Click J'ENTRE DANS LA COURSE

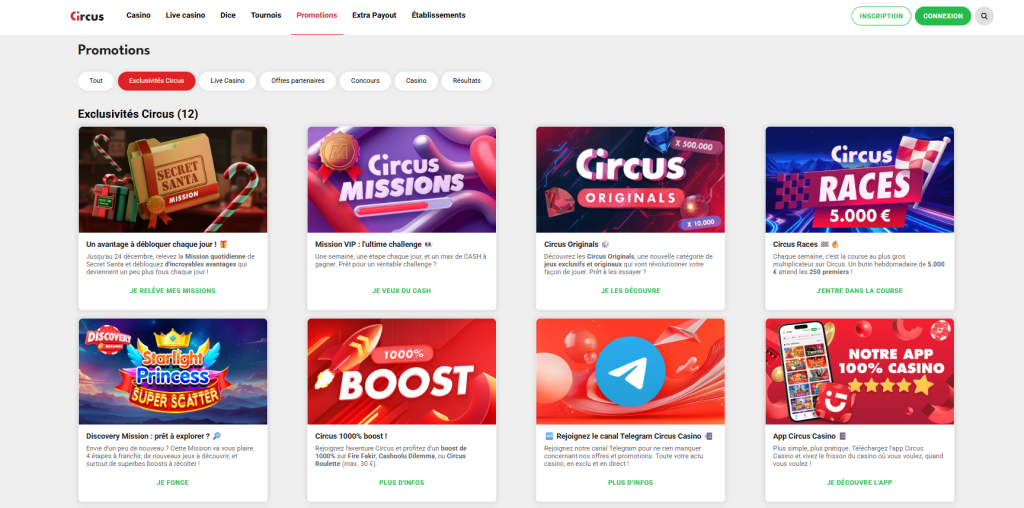[859, 291]
